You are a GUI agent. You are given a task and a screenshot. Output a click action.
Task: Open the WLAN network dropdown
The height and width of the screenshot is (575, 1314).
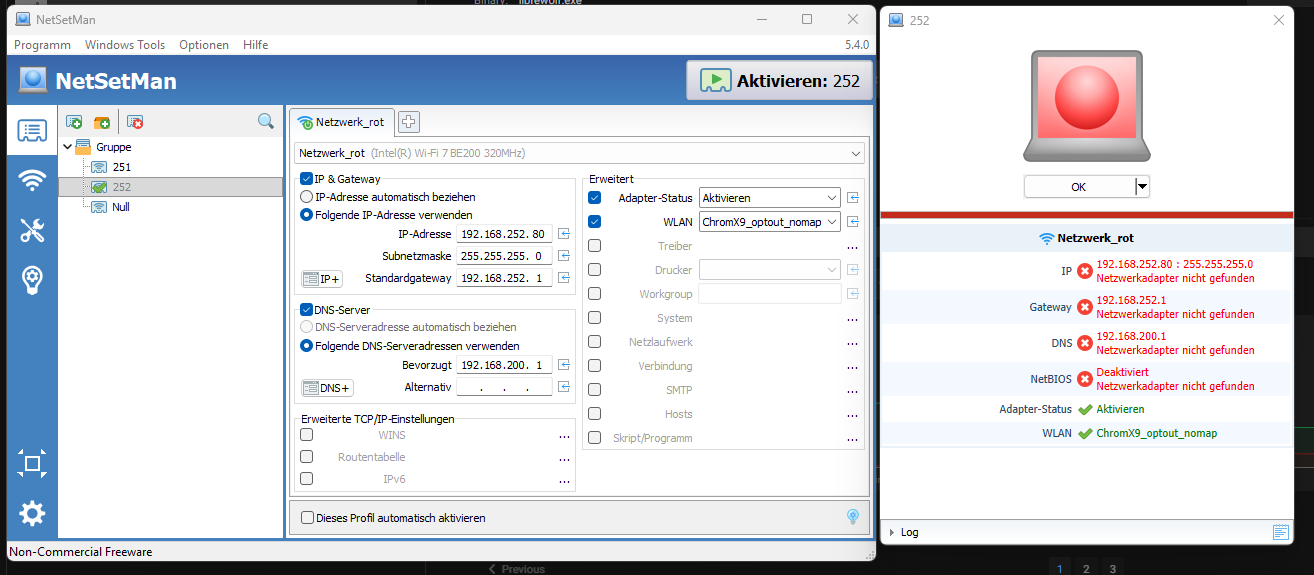pos(769,222)
